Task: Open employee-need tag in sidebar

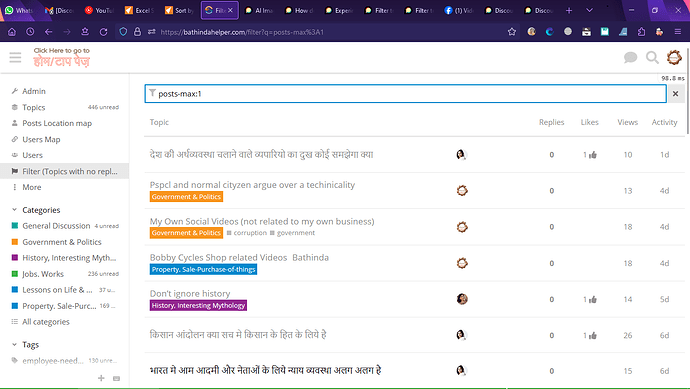Action: pyautogui.click(x=53, y=360)
